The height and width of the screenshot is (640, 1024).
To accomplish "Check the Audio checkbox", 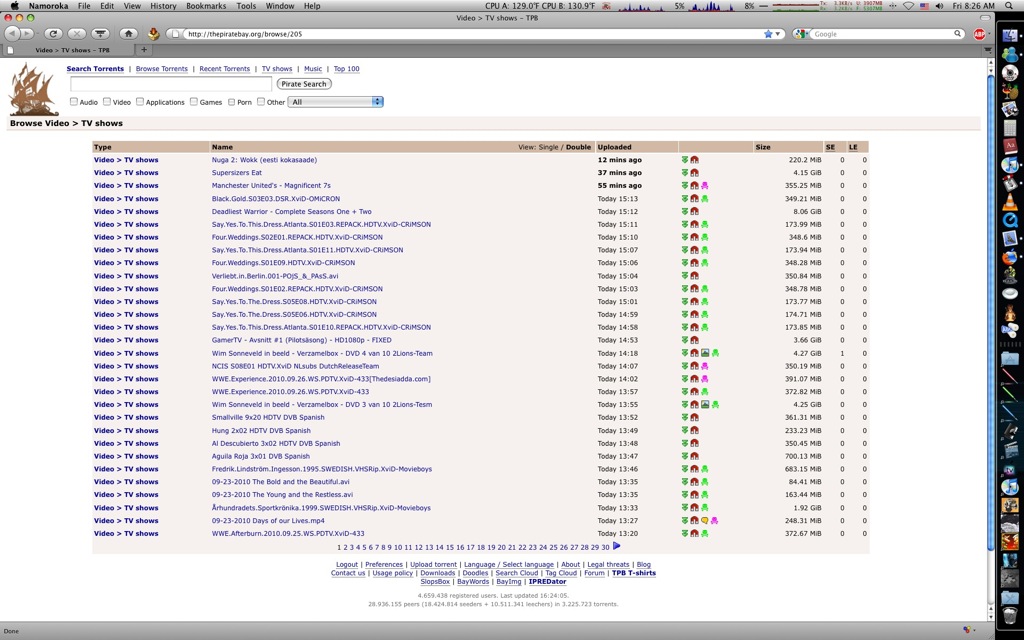I will pos(74,101).
